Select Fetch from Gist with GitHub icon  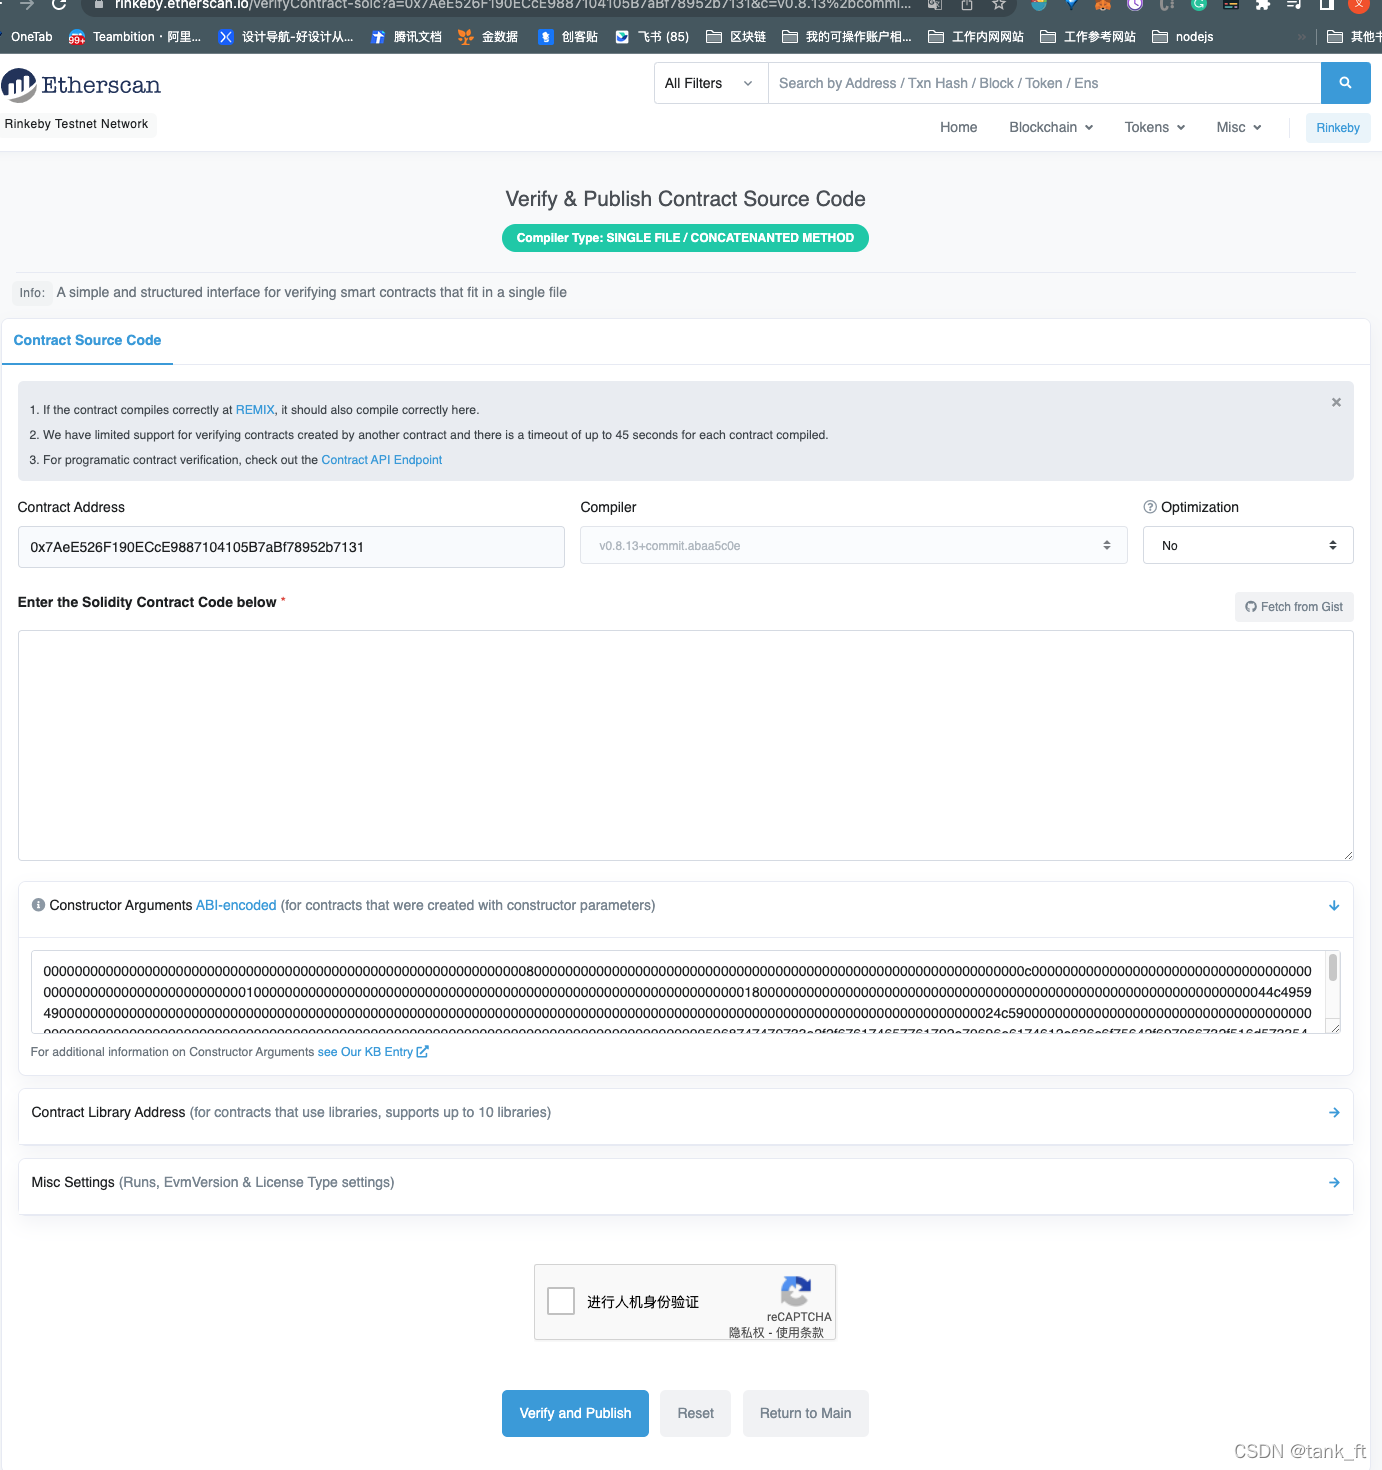pos(1294,606)
